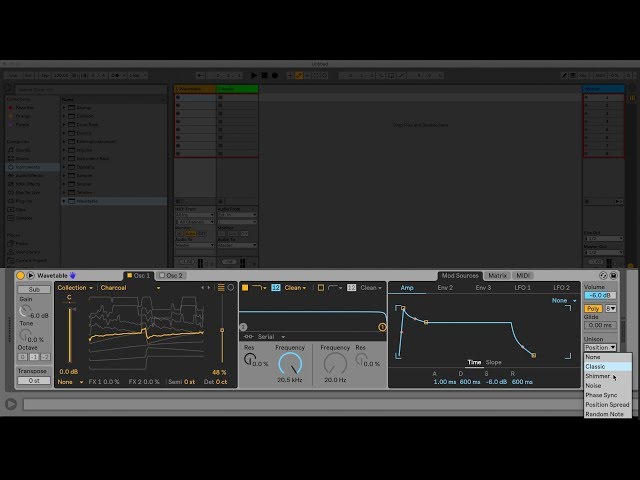Select the envelope release end breakpoint
This screenshot has height=480, width=640.
coord(533,356)
